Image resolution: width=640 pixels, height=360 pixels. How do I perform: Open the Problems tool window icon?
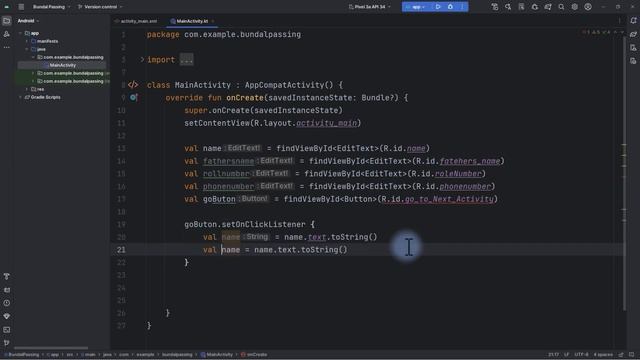pyautogui.click(x=7, y=303)
